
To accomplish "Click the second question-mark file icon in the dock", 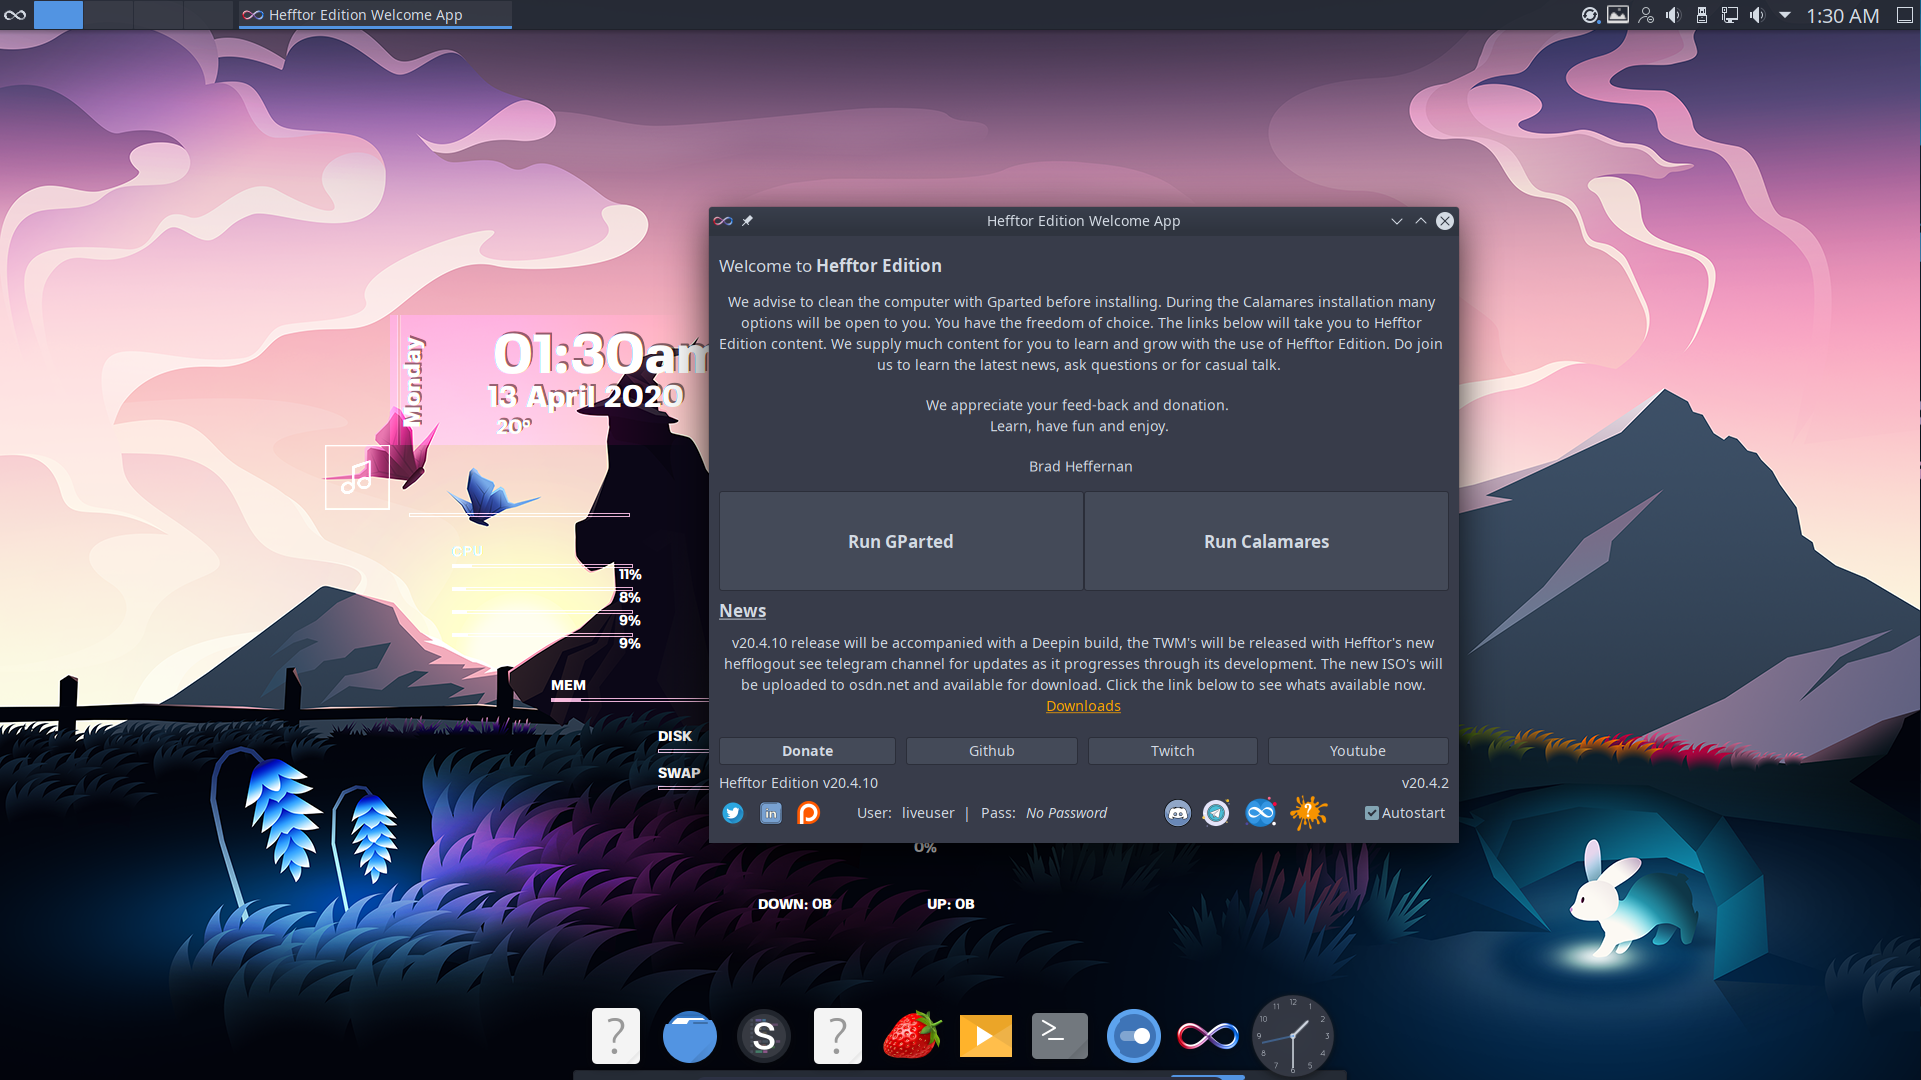I will click(838, 1036).
